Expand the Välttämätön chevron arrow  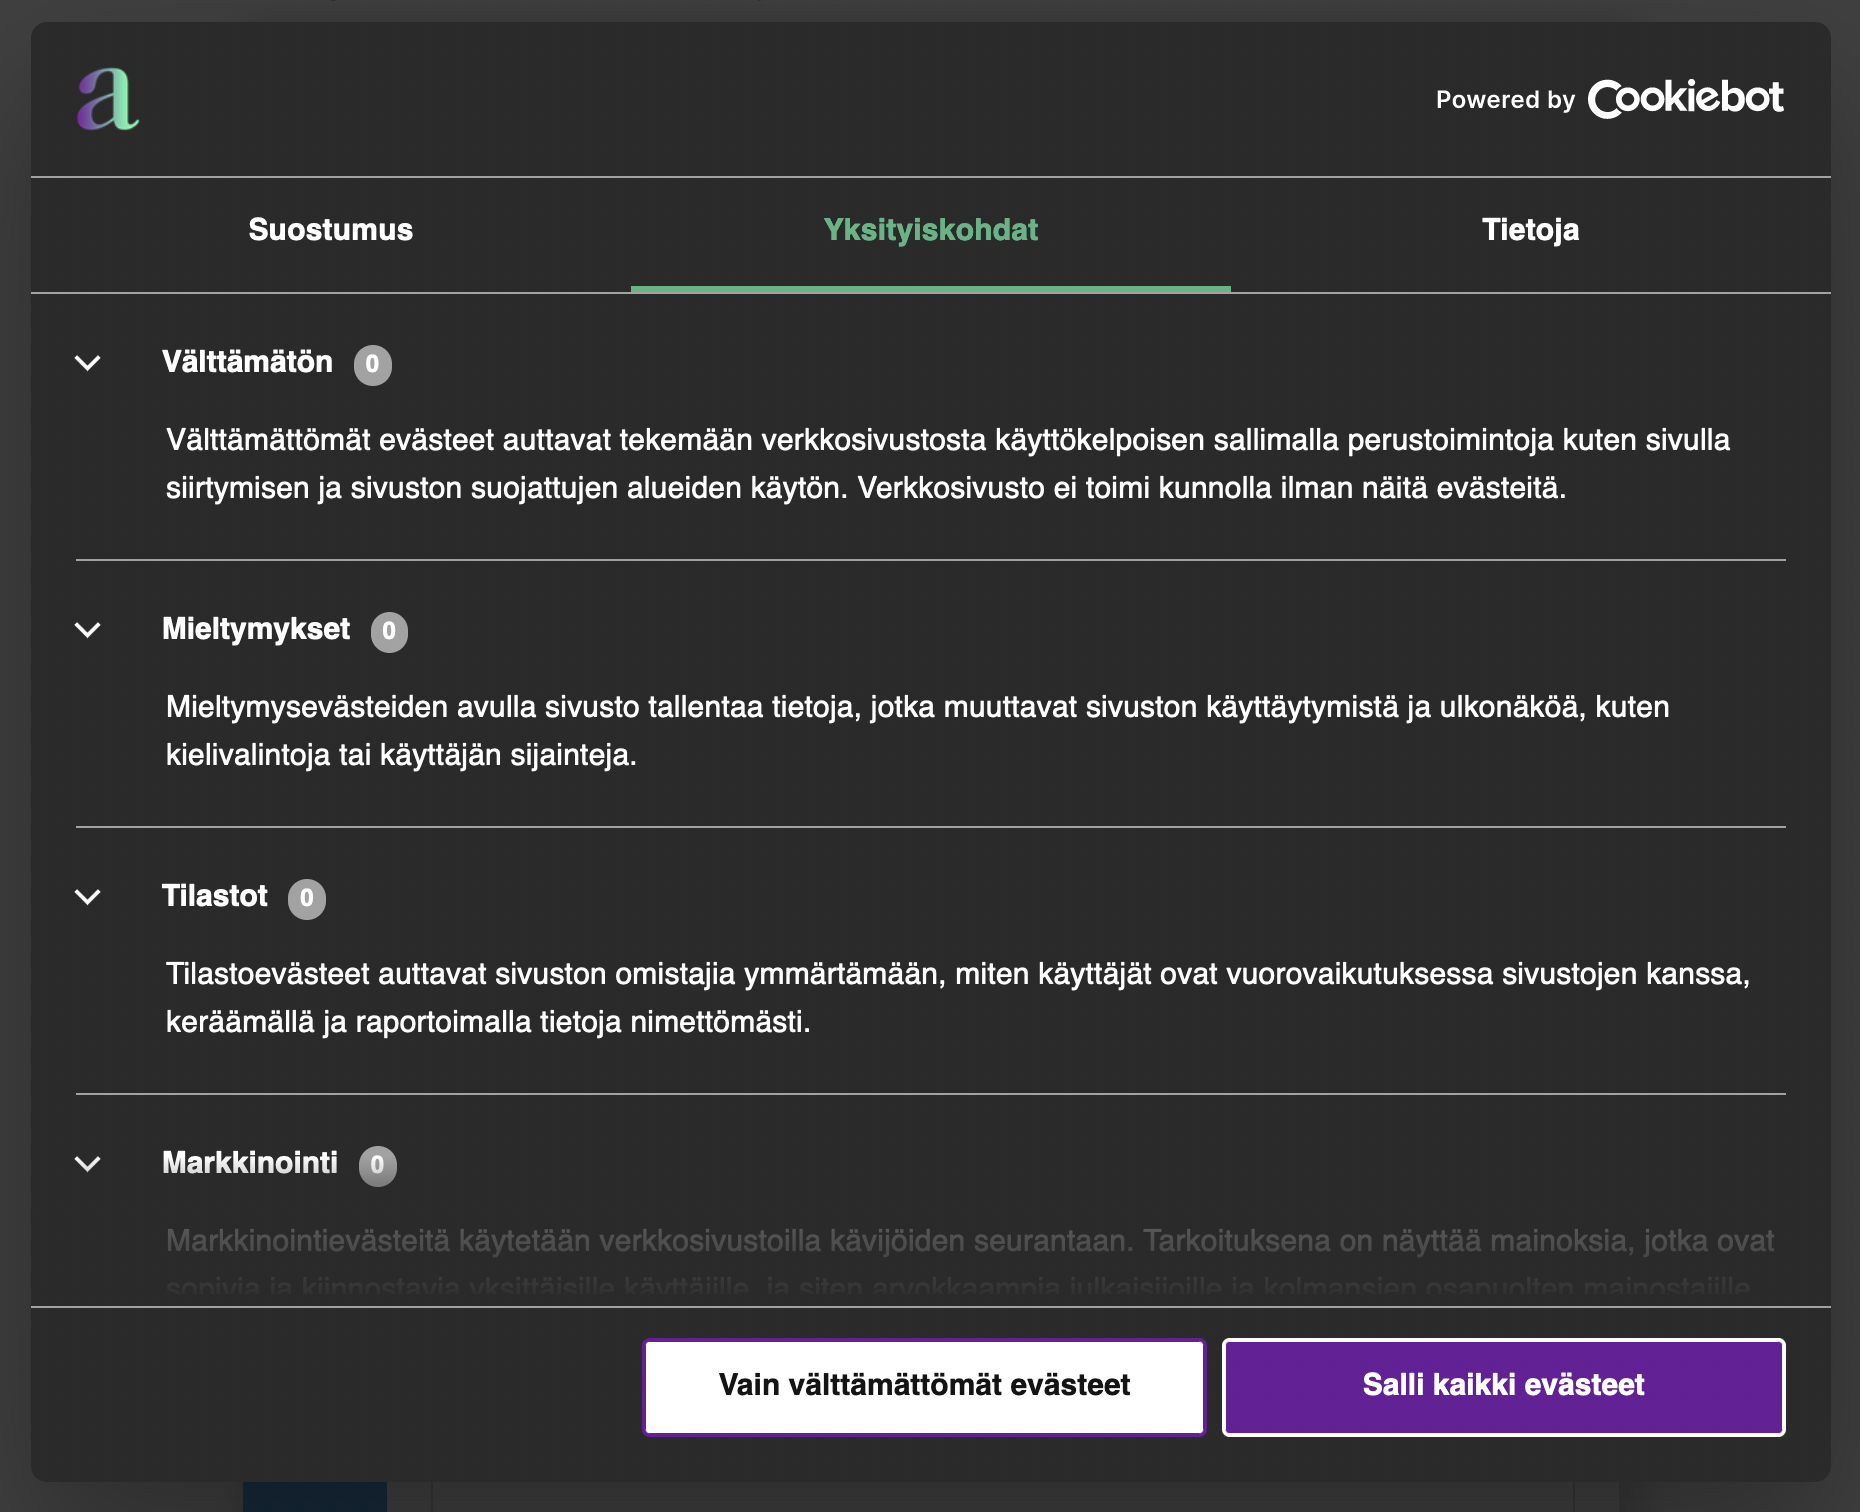click(88, 363)
